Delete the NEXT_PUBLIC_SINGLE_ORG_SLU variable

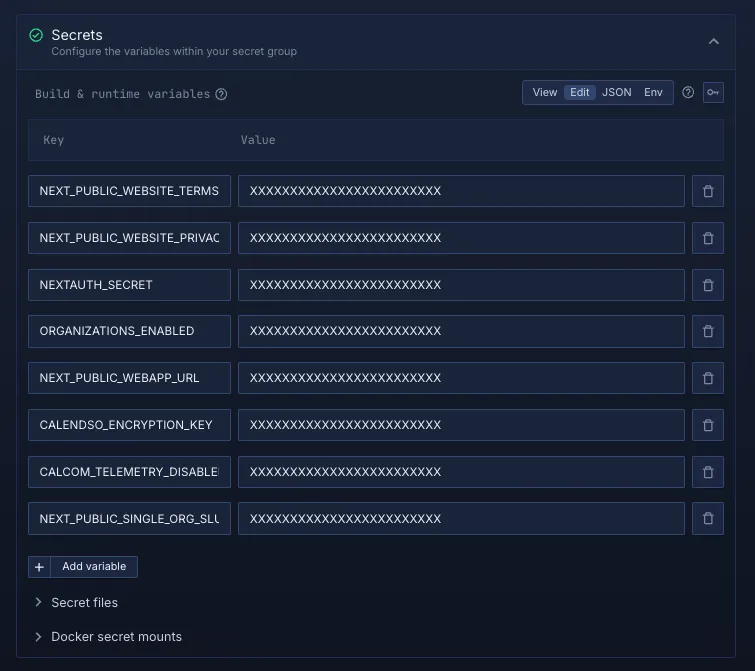(707, 518)
